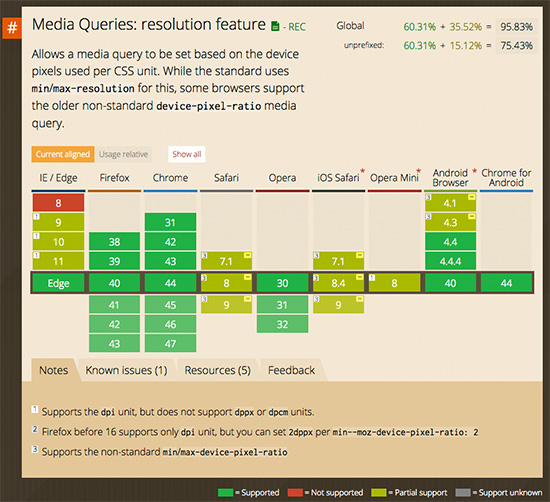This screenshot has height=502, width=550.
Task: Click the Firefox 43 cell
Action: click(114, 343)
